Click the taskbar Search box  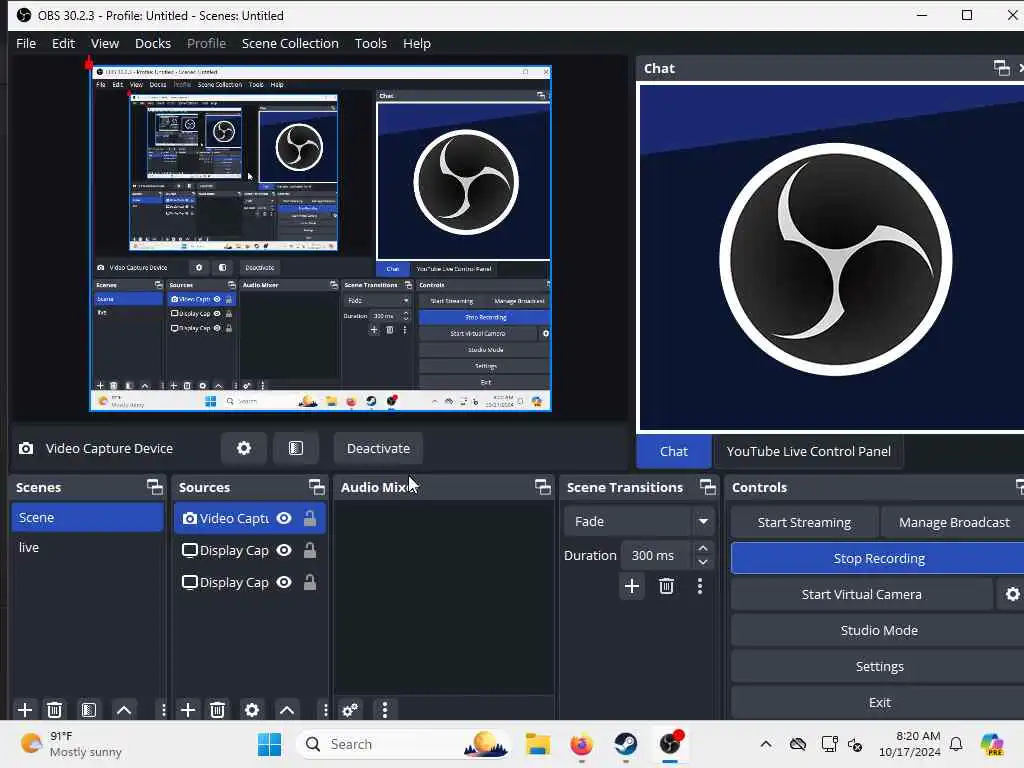point(402,744)
